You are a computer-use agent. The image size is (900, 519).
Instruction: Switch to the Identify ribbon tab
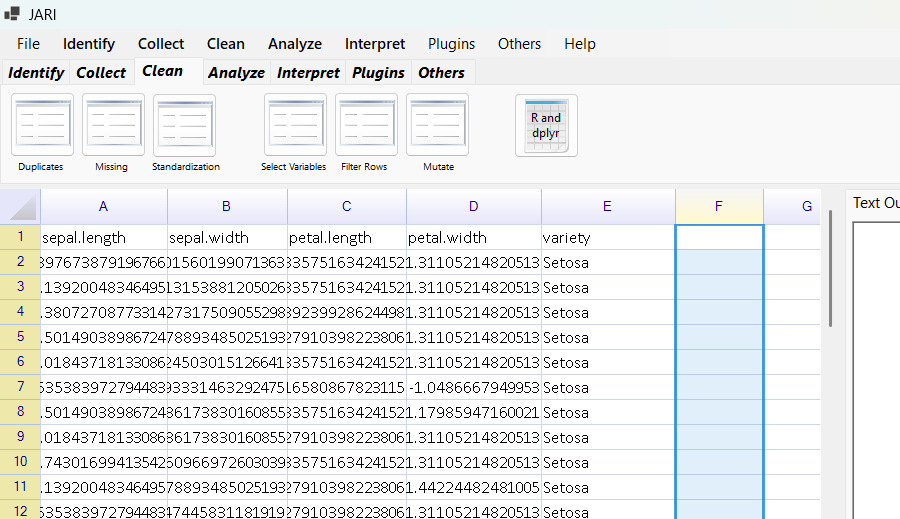click(36, 73)
